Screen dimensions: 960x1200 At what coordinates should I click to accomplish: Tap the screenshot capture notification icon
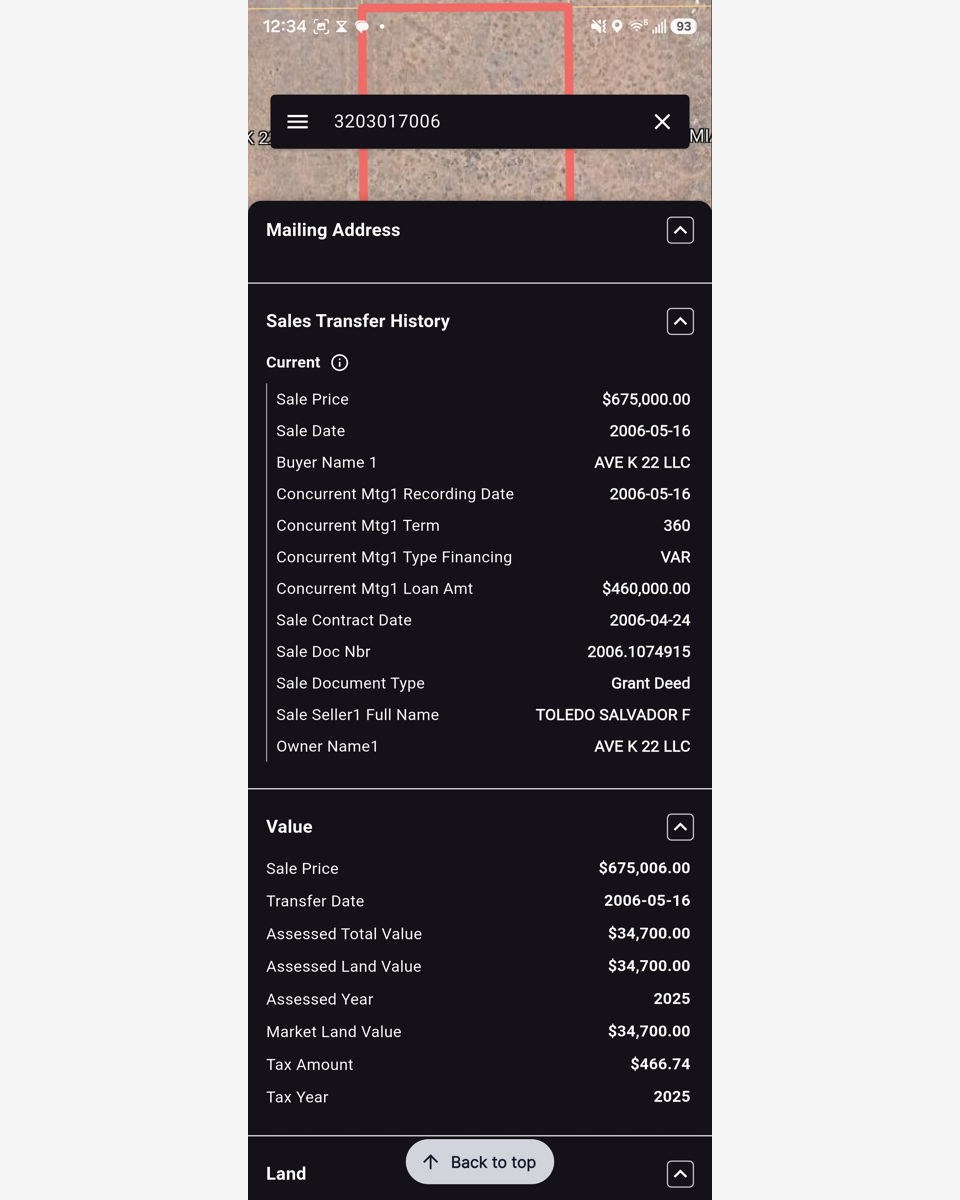click(321, 27)
